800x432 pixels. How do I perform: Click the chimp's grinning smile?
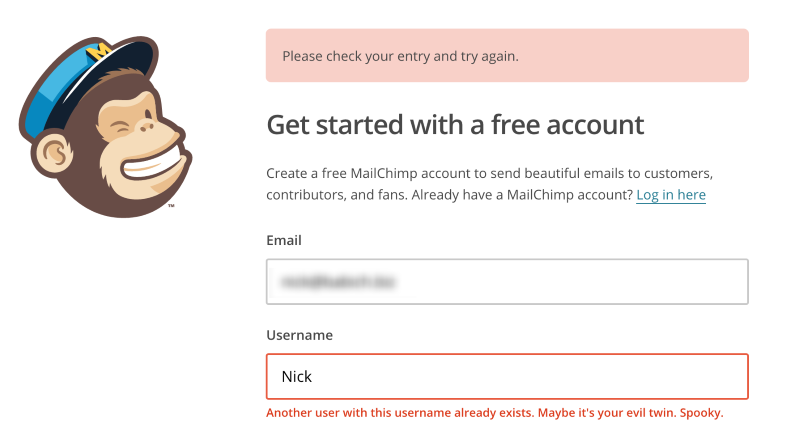[158, 160]
